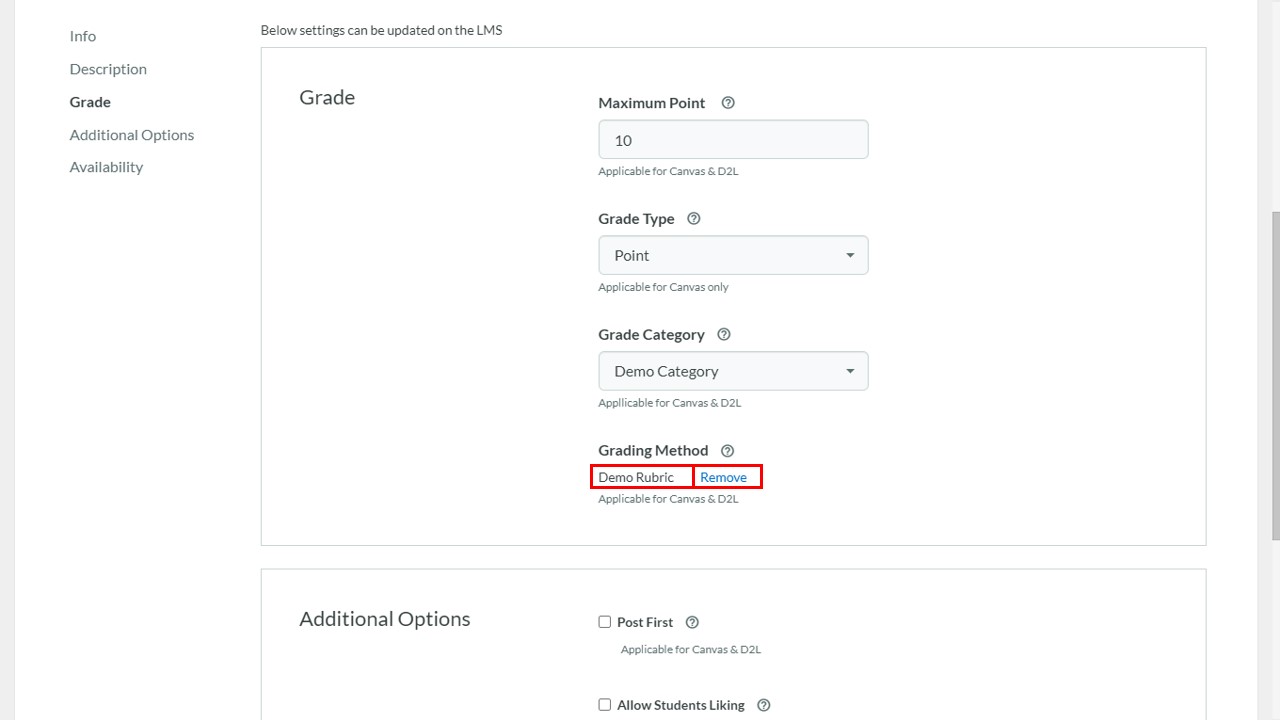This screenshot has height=720, width=1280.
Task: Remove the Demo Rubric grading method
Action: click(x=723, y=477)
